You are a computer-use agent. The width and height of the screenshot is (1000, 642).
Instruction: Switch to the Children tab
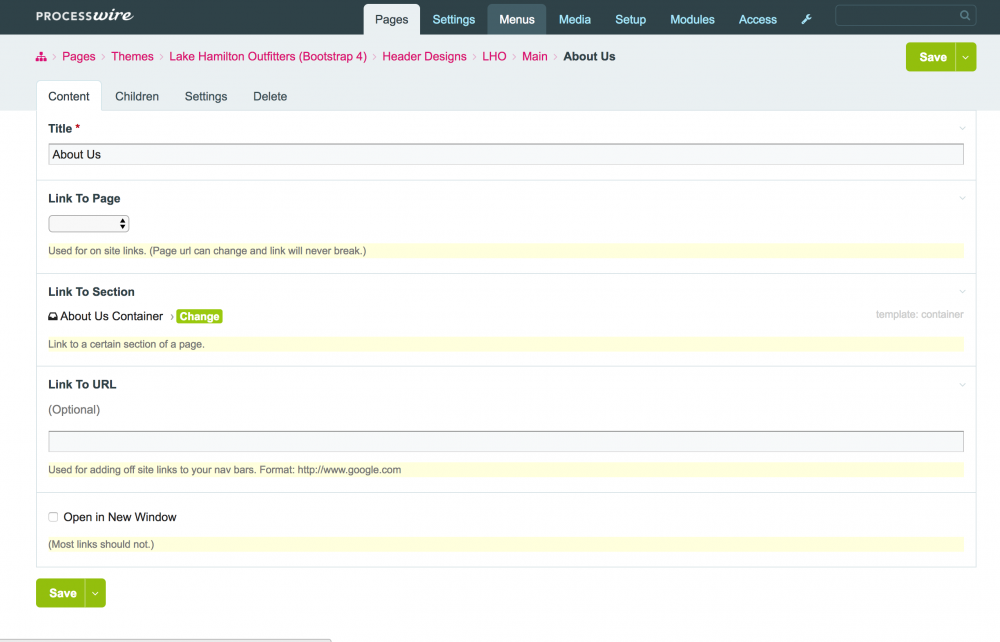pos(137,97)
